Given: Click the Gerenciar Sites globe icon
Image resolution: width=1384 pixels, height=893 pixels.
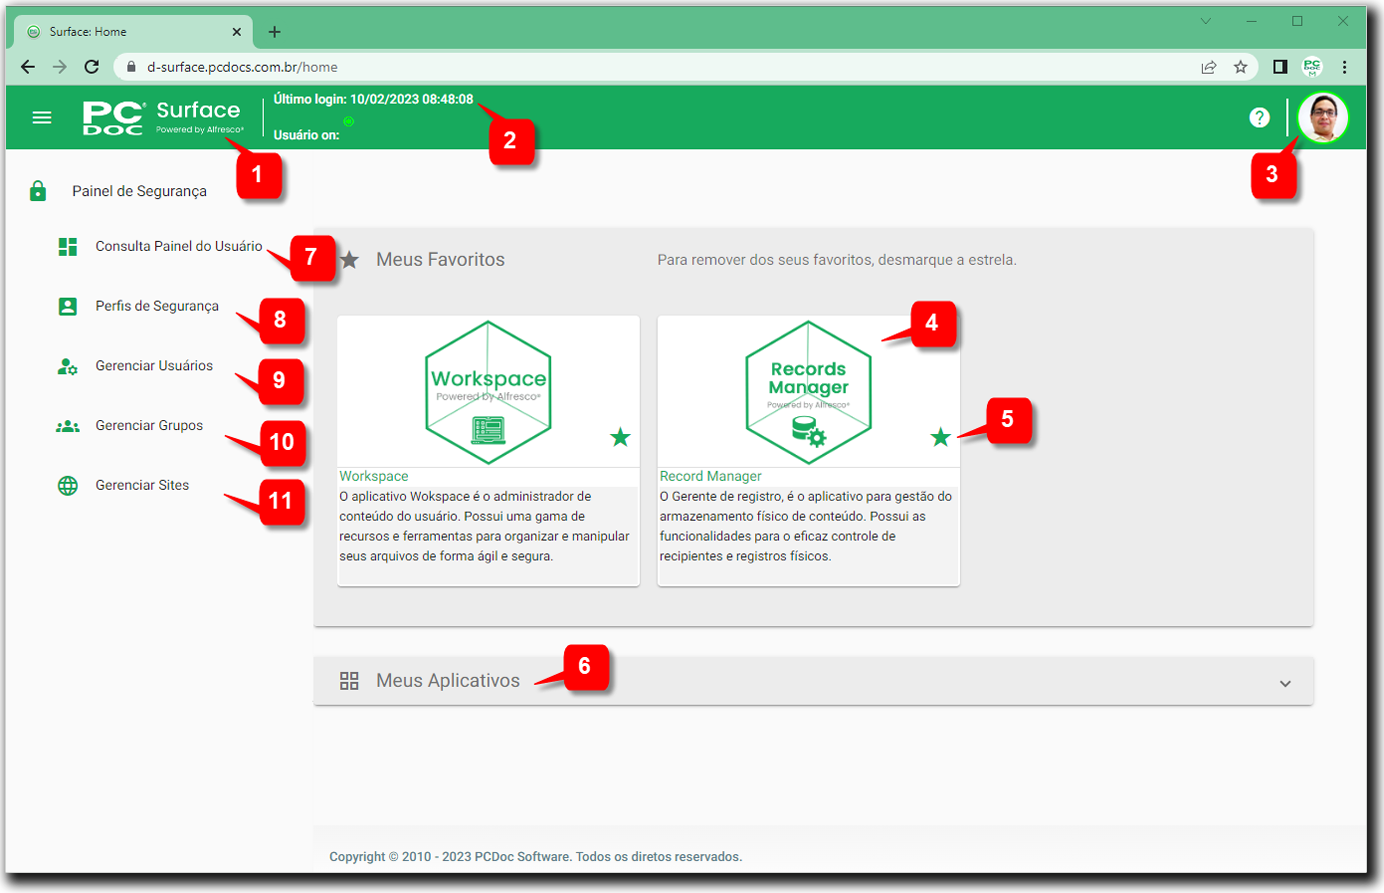Looking at the screenshot, I should coord(68,486).
